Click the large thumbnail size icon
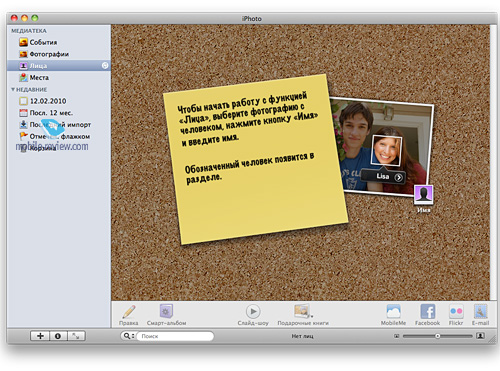 pyautogui.click(x=480, y=336)
